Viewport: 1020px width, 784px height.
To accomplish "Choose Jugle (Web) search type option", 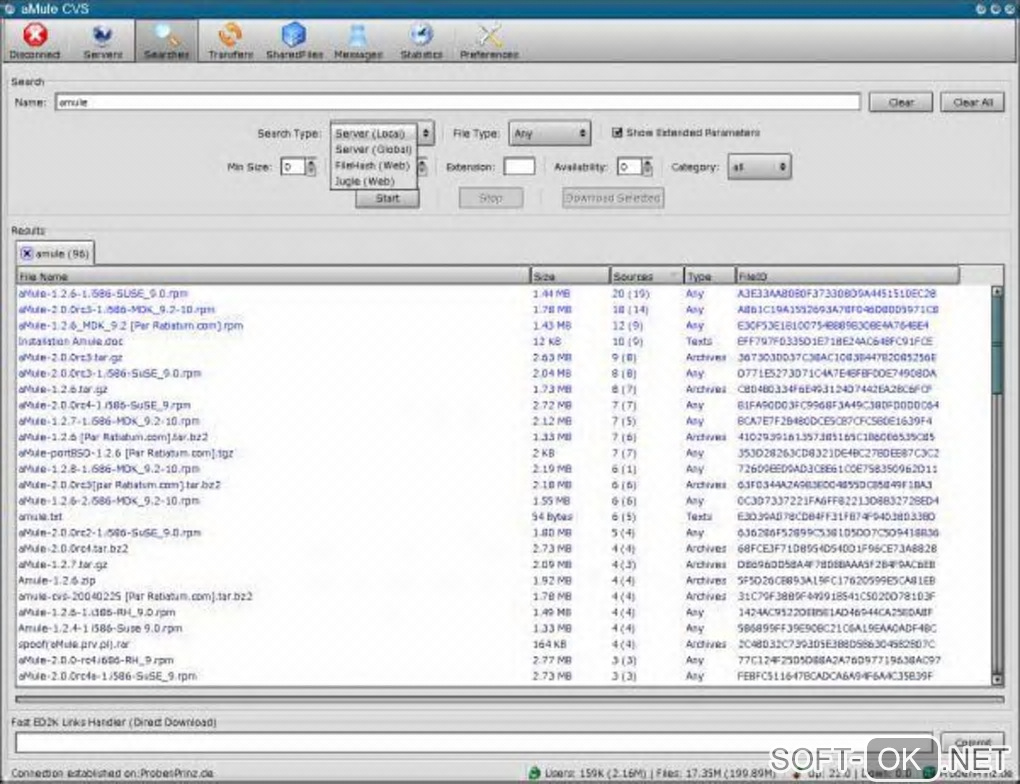I will point(364,182).
